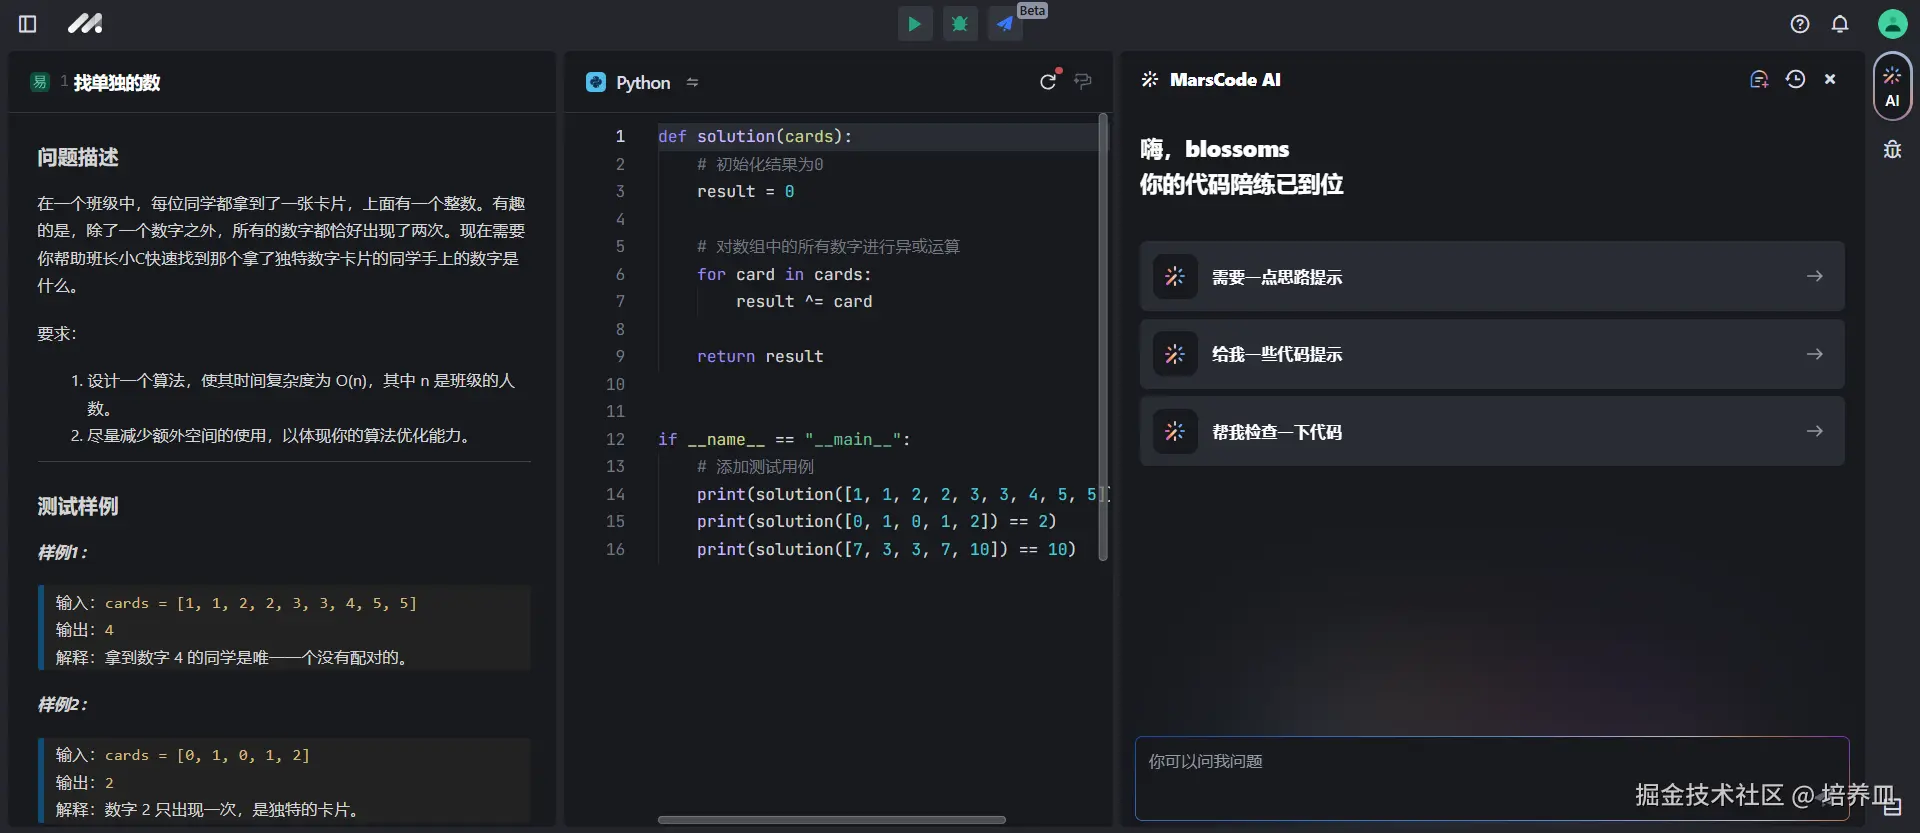
Task: Click the problem title 找单独的数
Action: pyautogui.click(x=117, y=82)
